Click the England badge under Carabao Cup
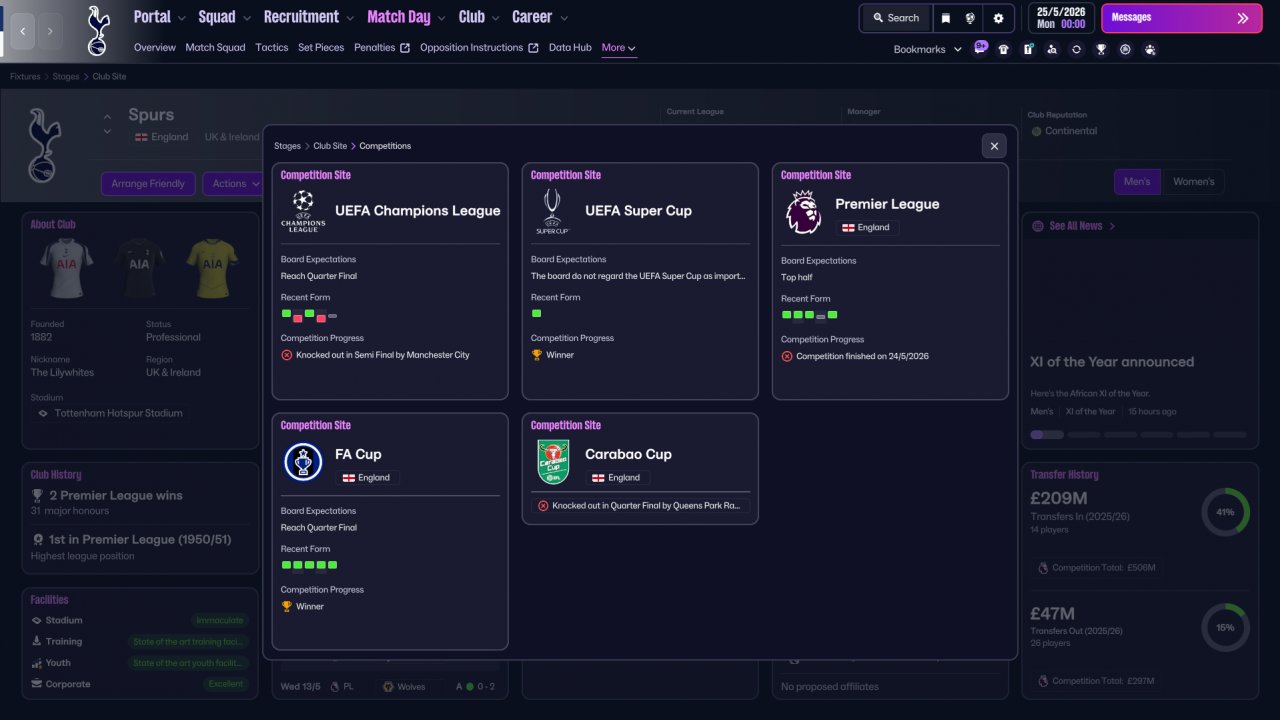This screenshot has width=1280, height=720. 617,478
